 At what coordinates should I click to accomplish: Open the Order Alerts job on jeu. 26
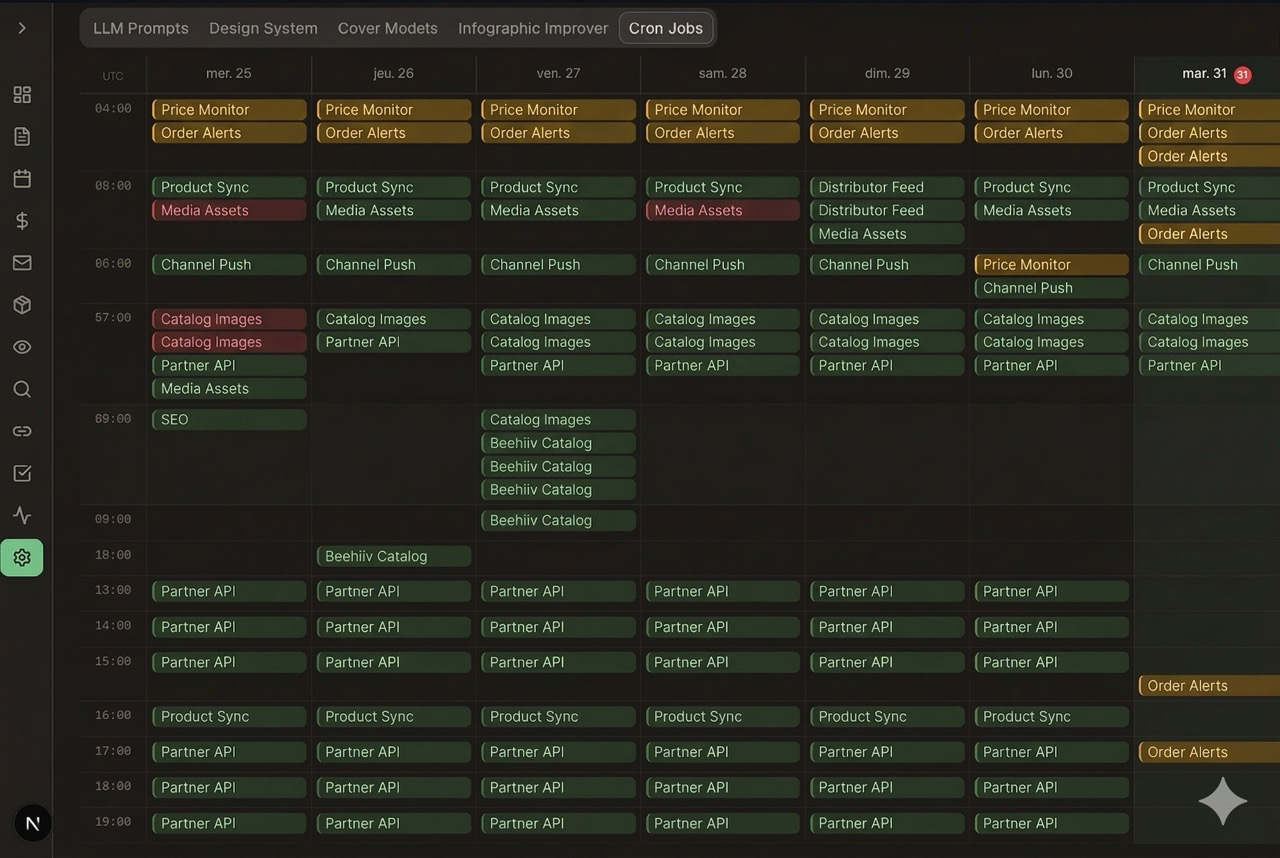tap(393, 133)
